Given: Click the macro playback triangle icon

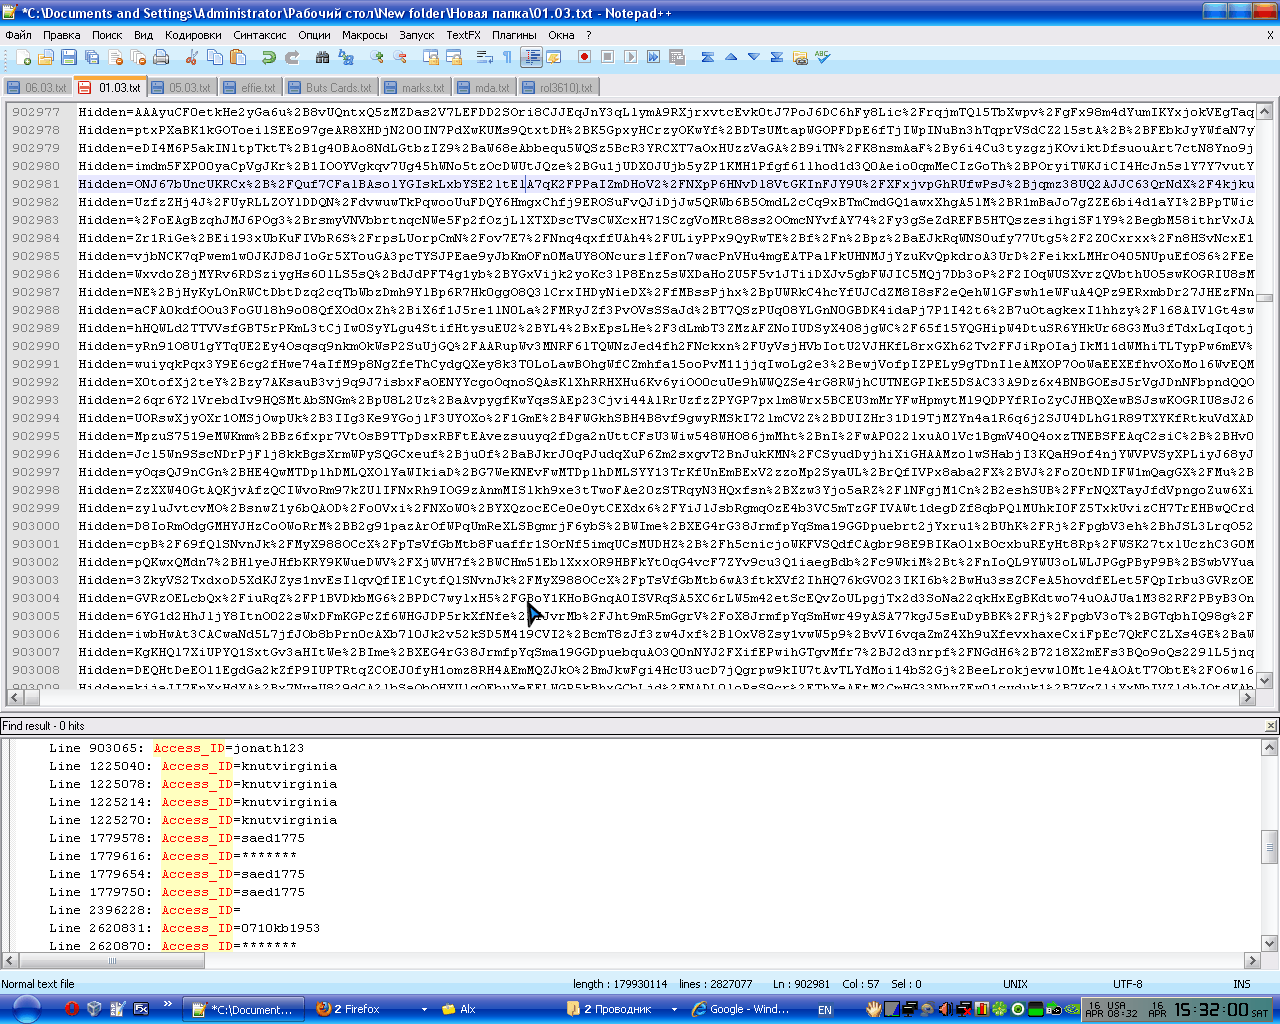Looking at the screenshot, I should (x=630, y=57).
